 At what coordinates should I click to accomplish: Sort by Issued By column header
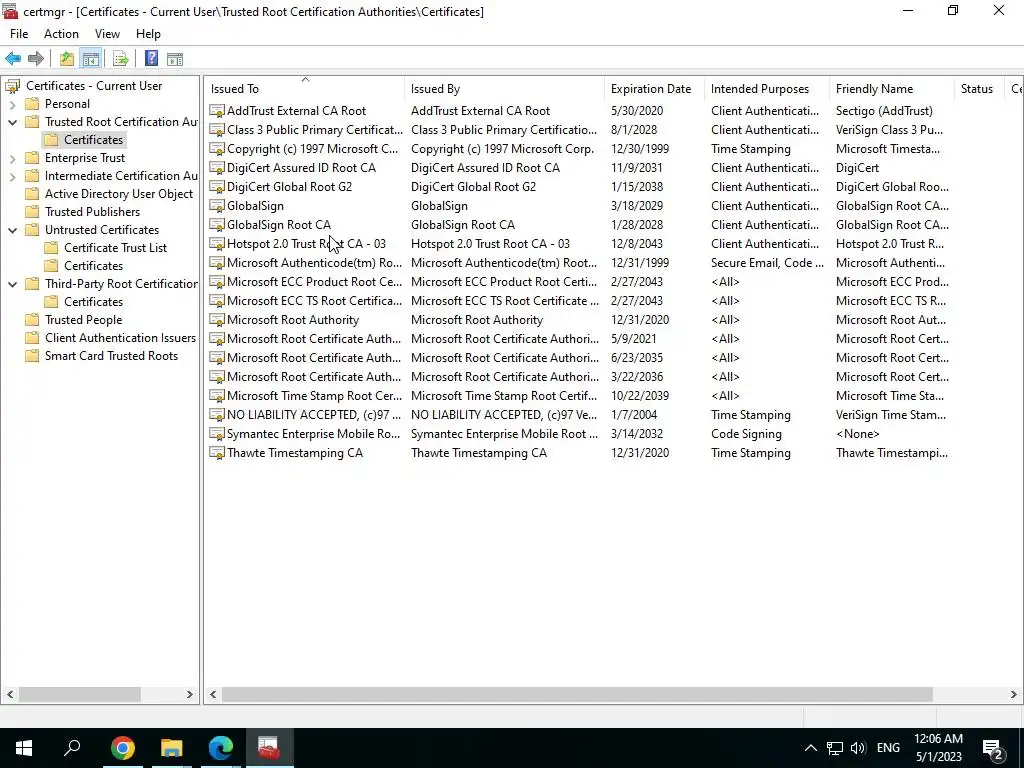point(504,89)
